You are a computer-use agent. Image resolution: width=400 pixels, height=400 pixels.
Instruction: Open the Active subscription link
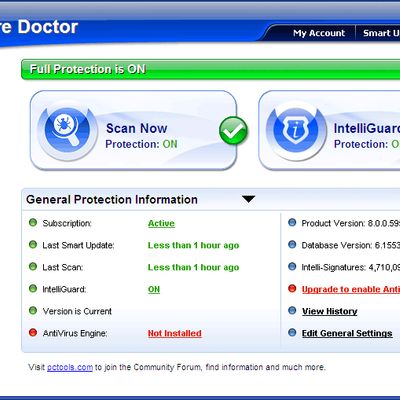click(161, 223)
